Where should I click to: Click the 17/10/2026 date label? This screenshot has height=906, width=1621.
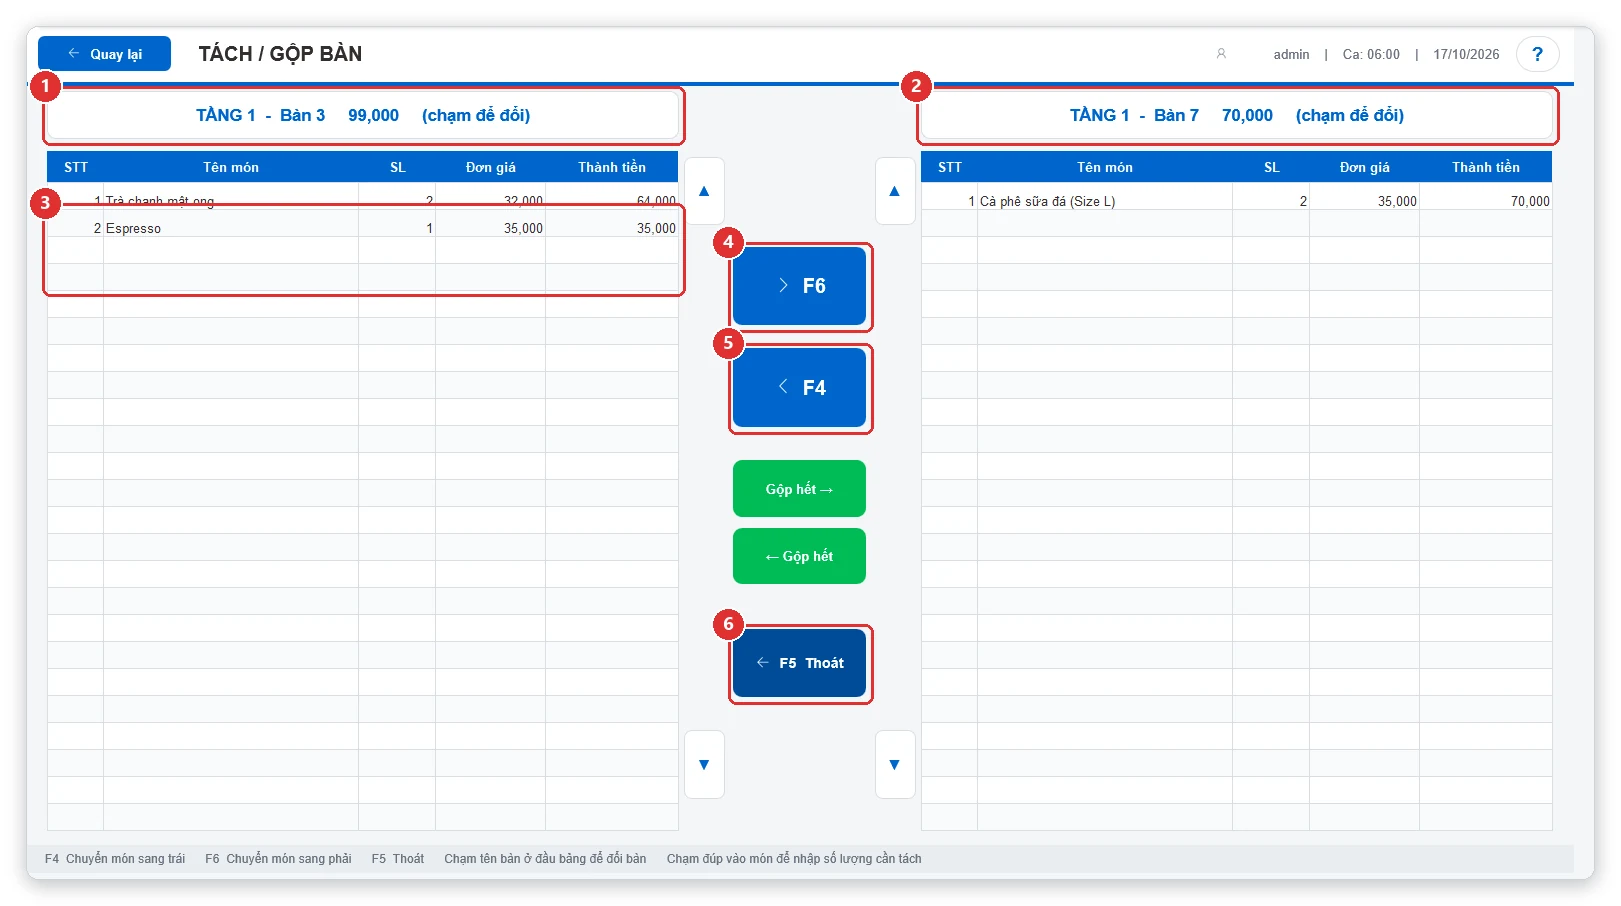[1466, 54]
